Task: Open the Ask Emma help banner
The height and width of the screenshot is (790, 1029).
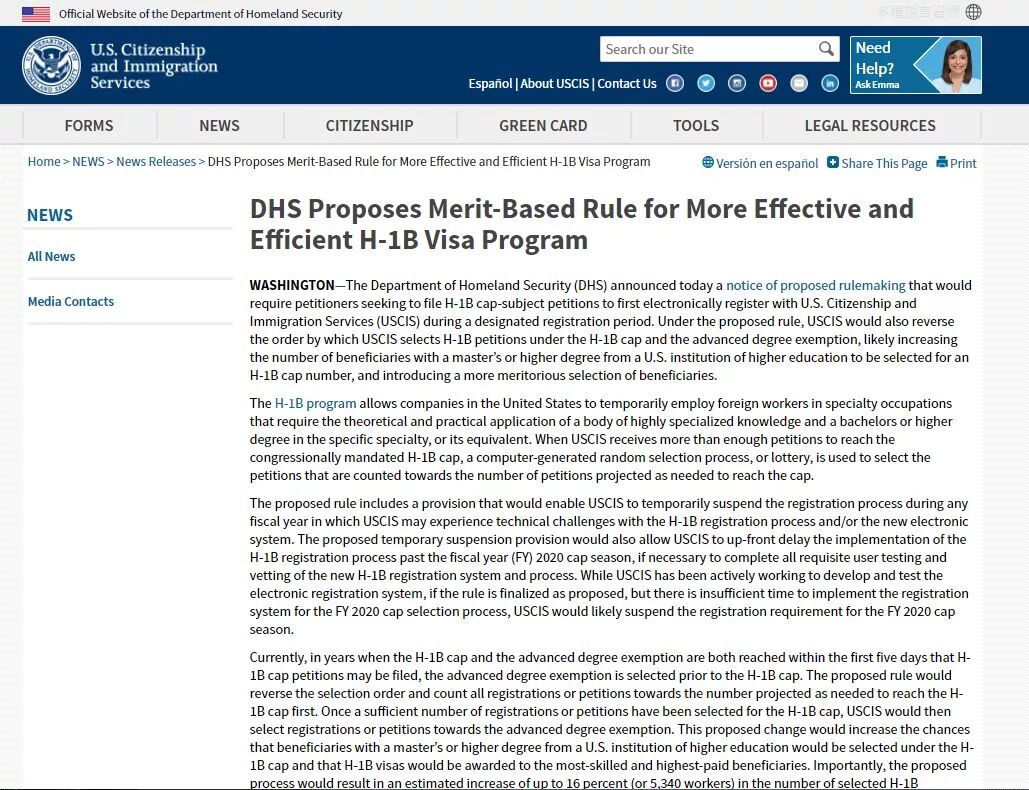Action: (915, 65)
